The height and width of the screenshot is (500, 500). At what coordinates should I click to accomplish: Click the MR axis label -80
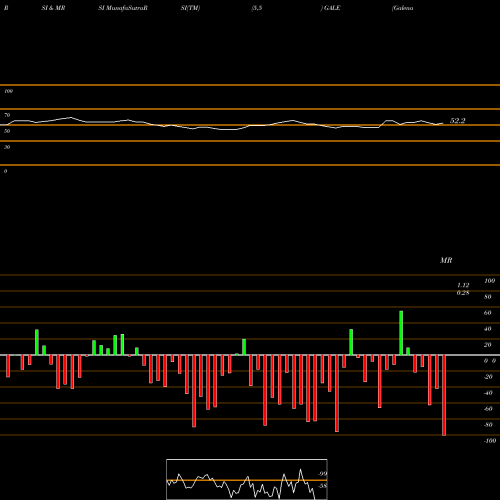pos(488,425)
